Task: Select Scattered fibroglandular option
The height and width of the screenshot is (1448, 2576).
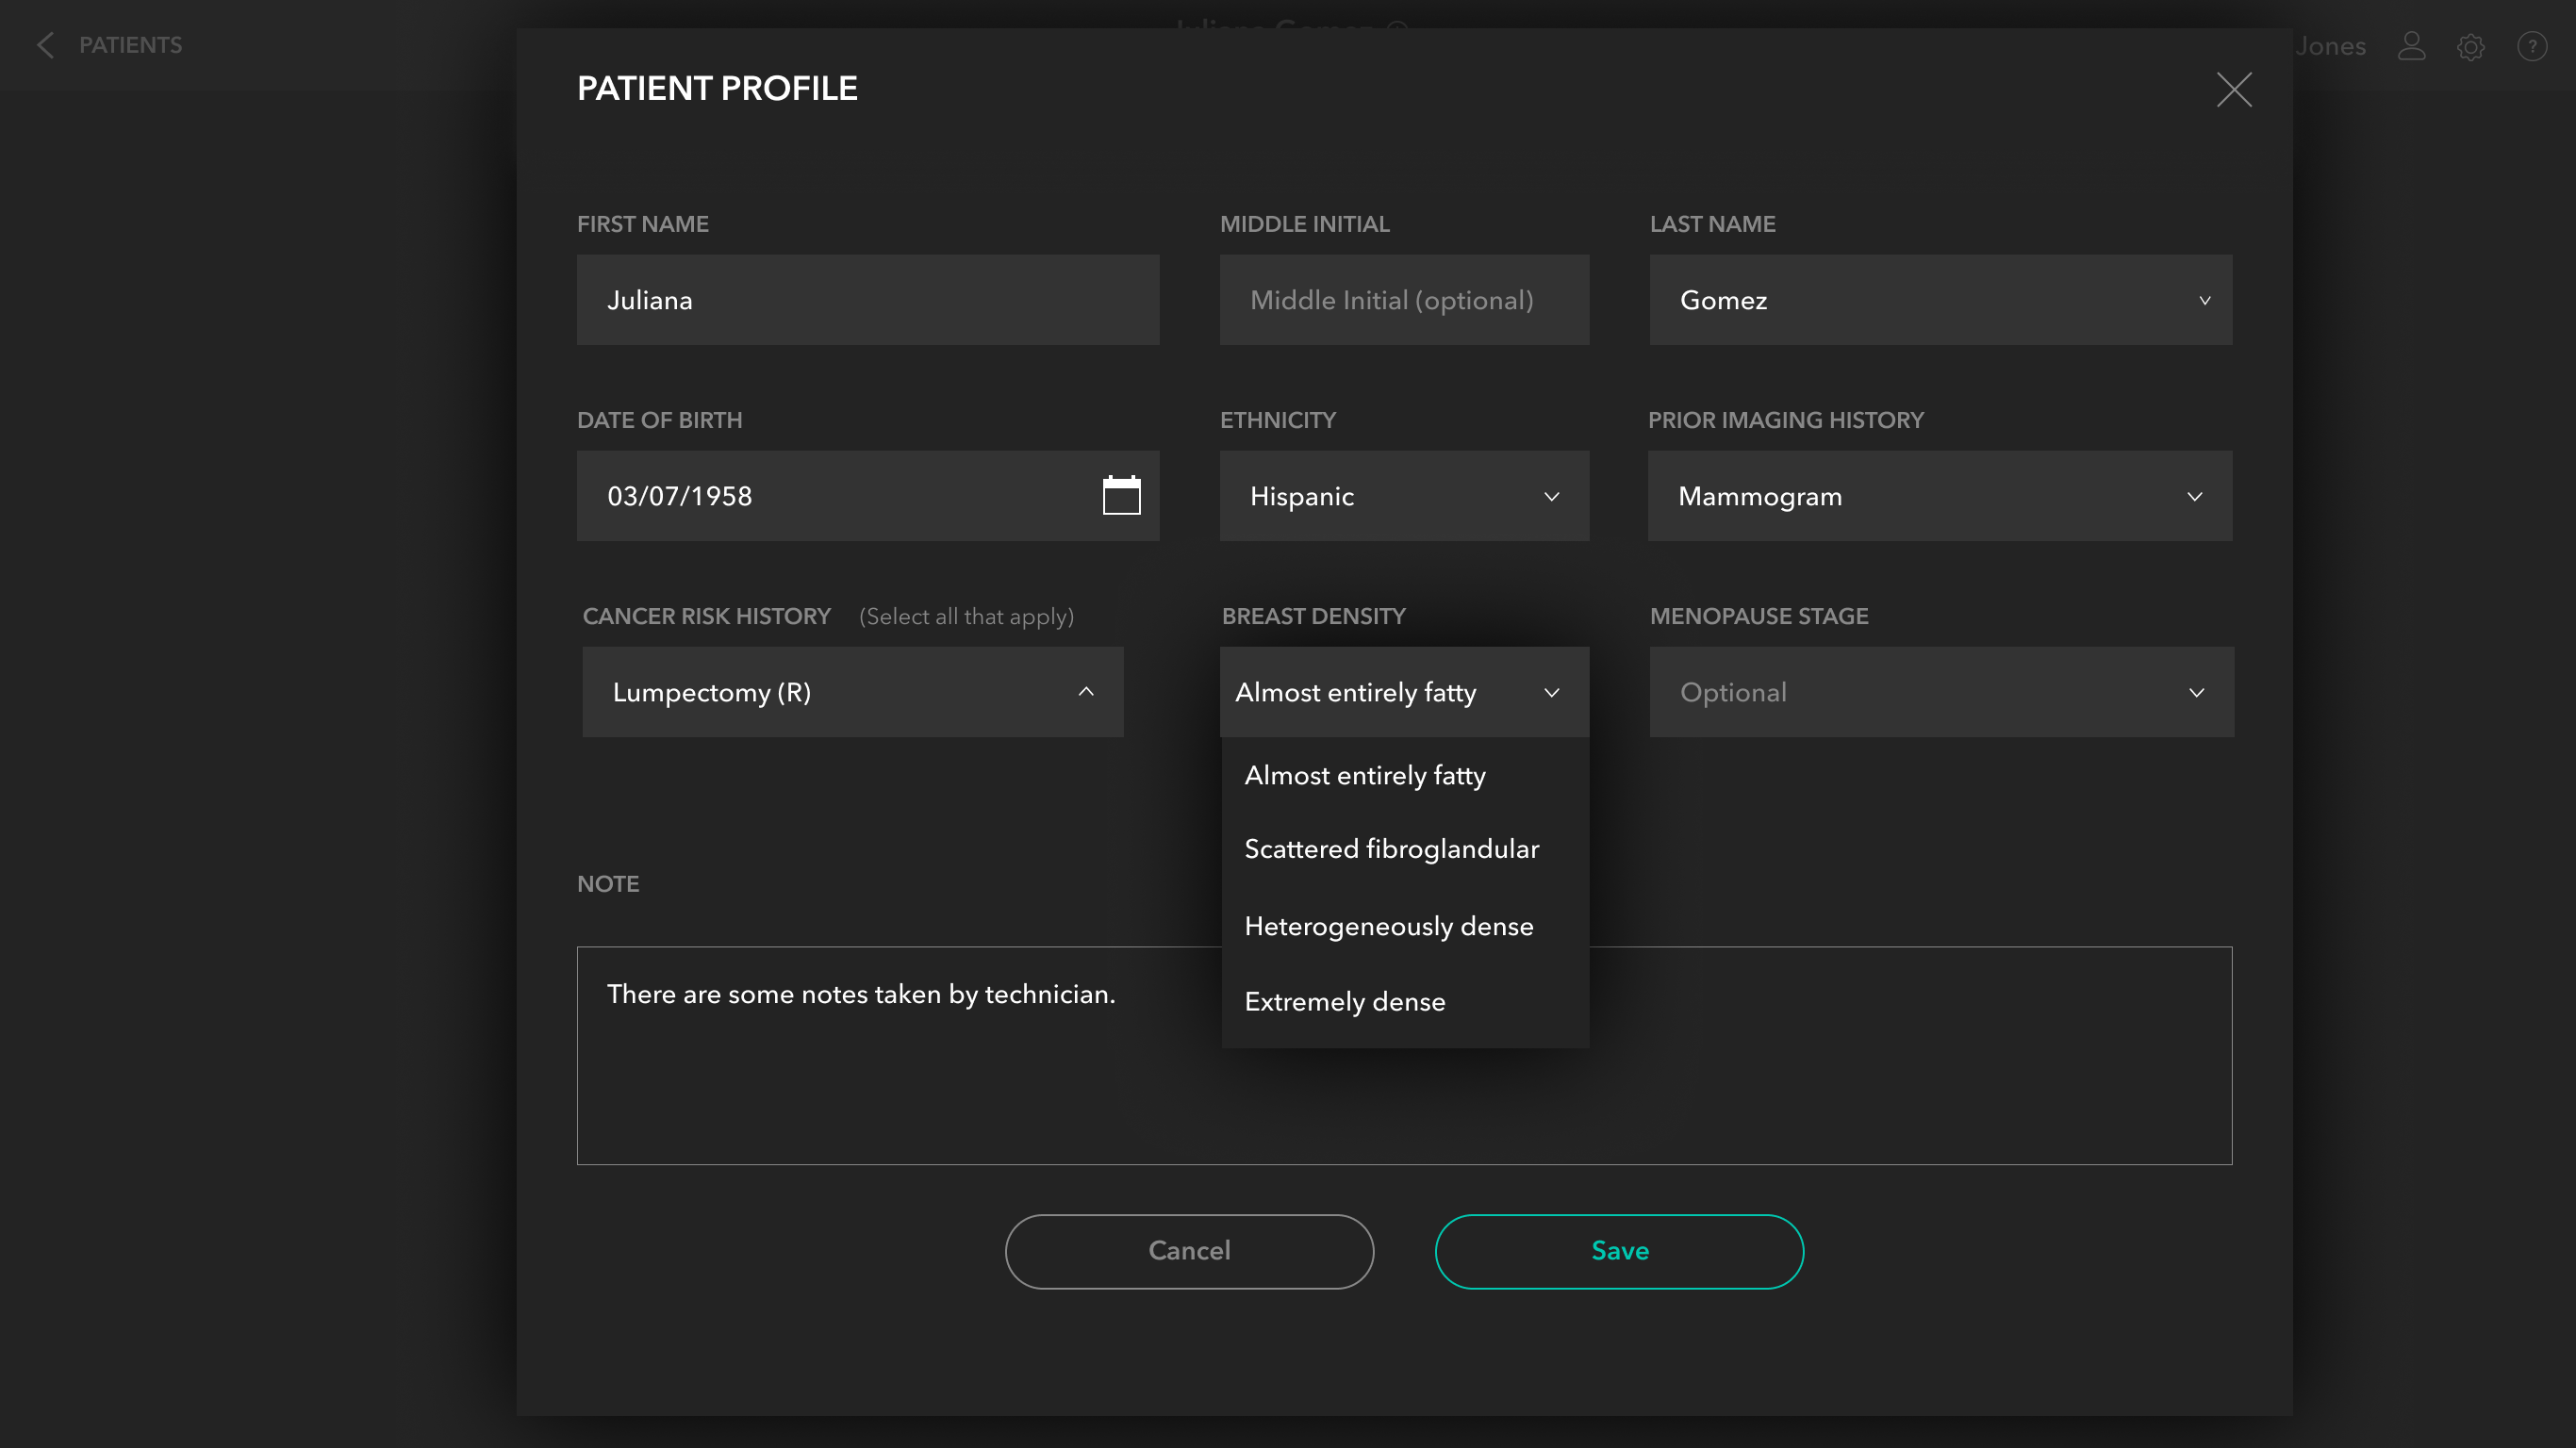Action: [x=1391, y=849]
